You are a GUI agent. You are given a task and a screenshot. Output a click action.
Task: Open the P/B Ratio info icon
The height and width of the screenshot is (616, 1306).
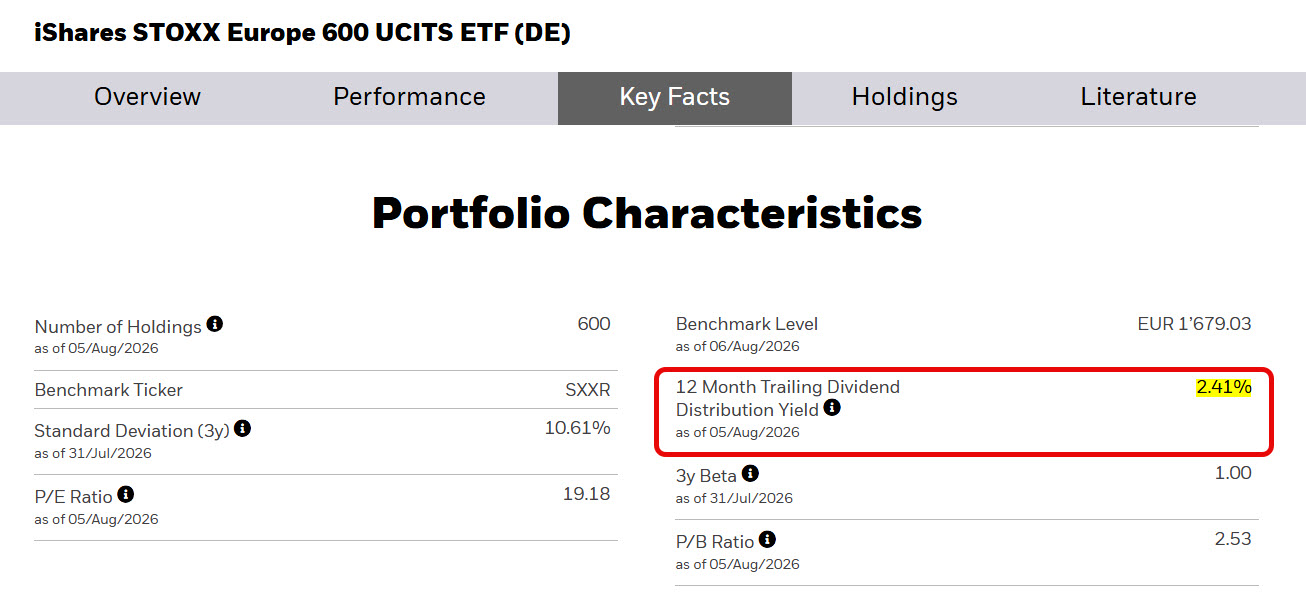pyautogui.click(x=767, y=539)
